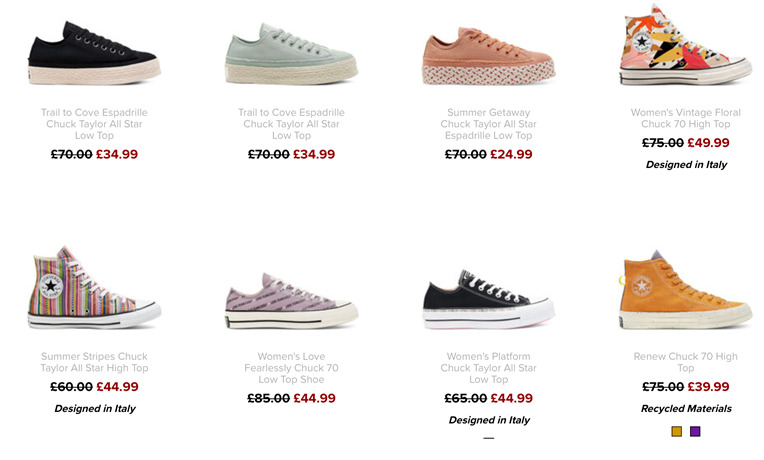Viewport: 764px width, 460px height.
Task: Click the dash indicator below Women's Platform shoe
Action: click(x=489, y=438)
